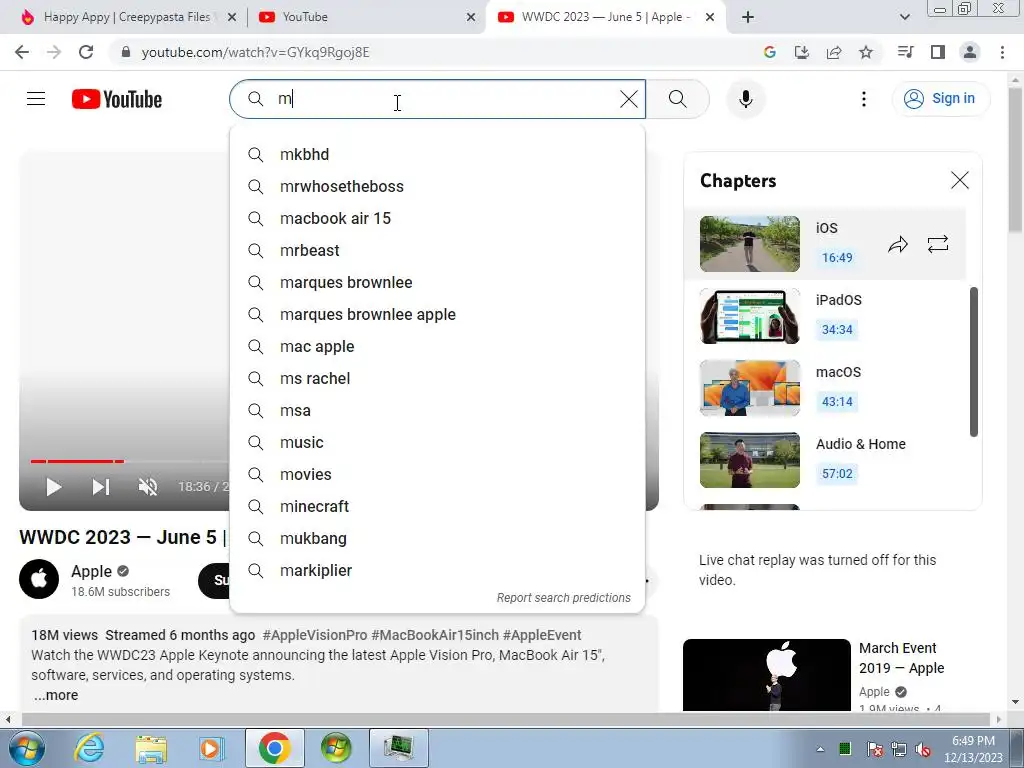Share this page from address bar

(834, 52)
